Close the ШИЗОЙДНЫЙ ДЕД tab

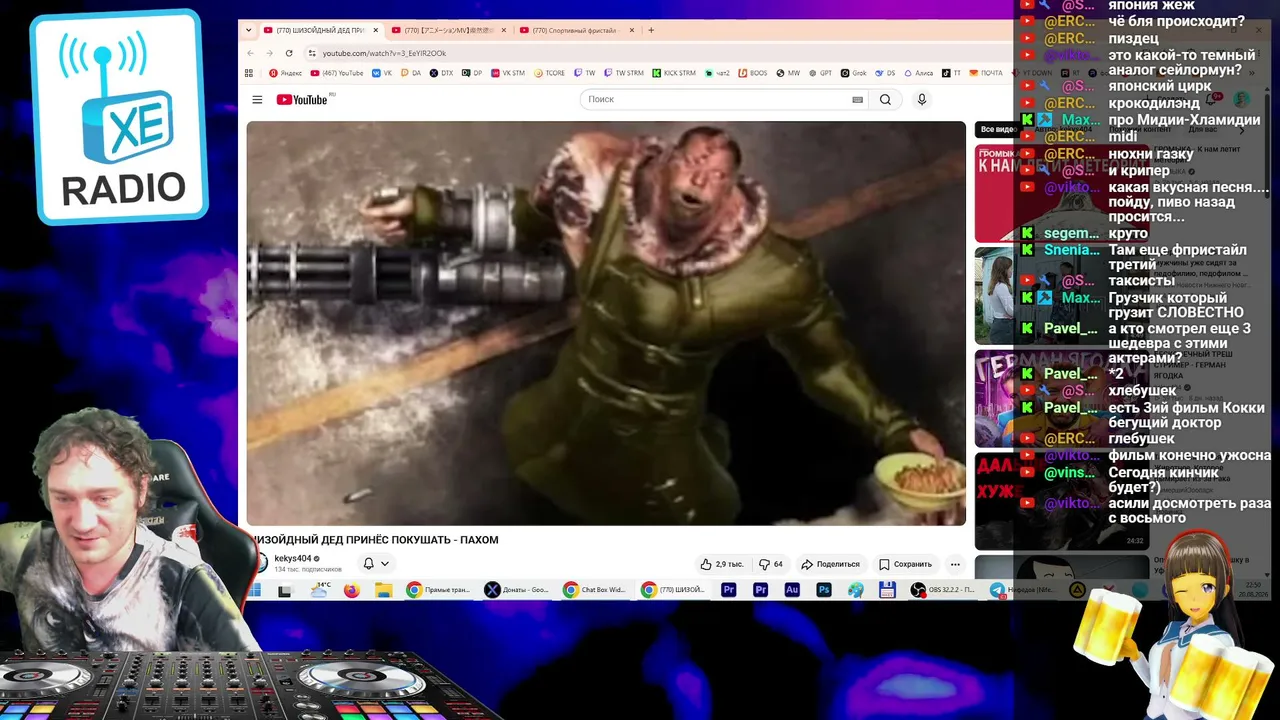pos(376,30)
